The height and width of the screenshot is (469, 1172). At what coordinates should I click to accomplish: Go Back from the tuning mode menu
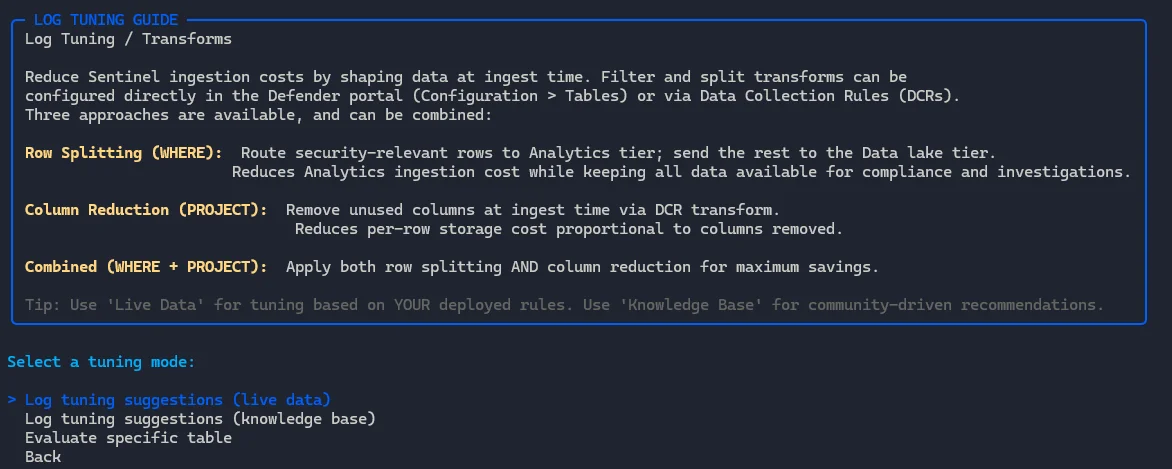(x=43, y=457)
